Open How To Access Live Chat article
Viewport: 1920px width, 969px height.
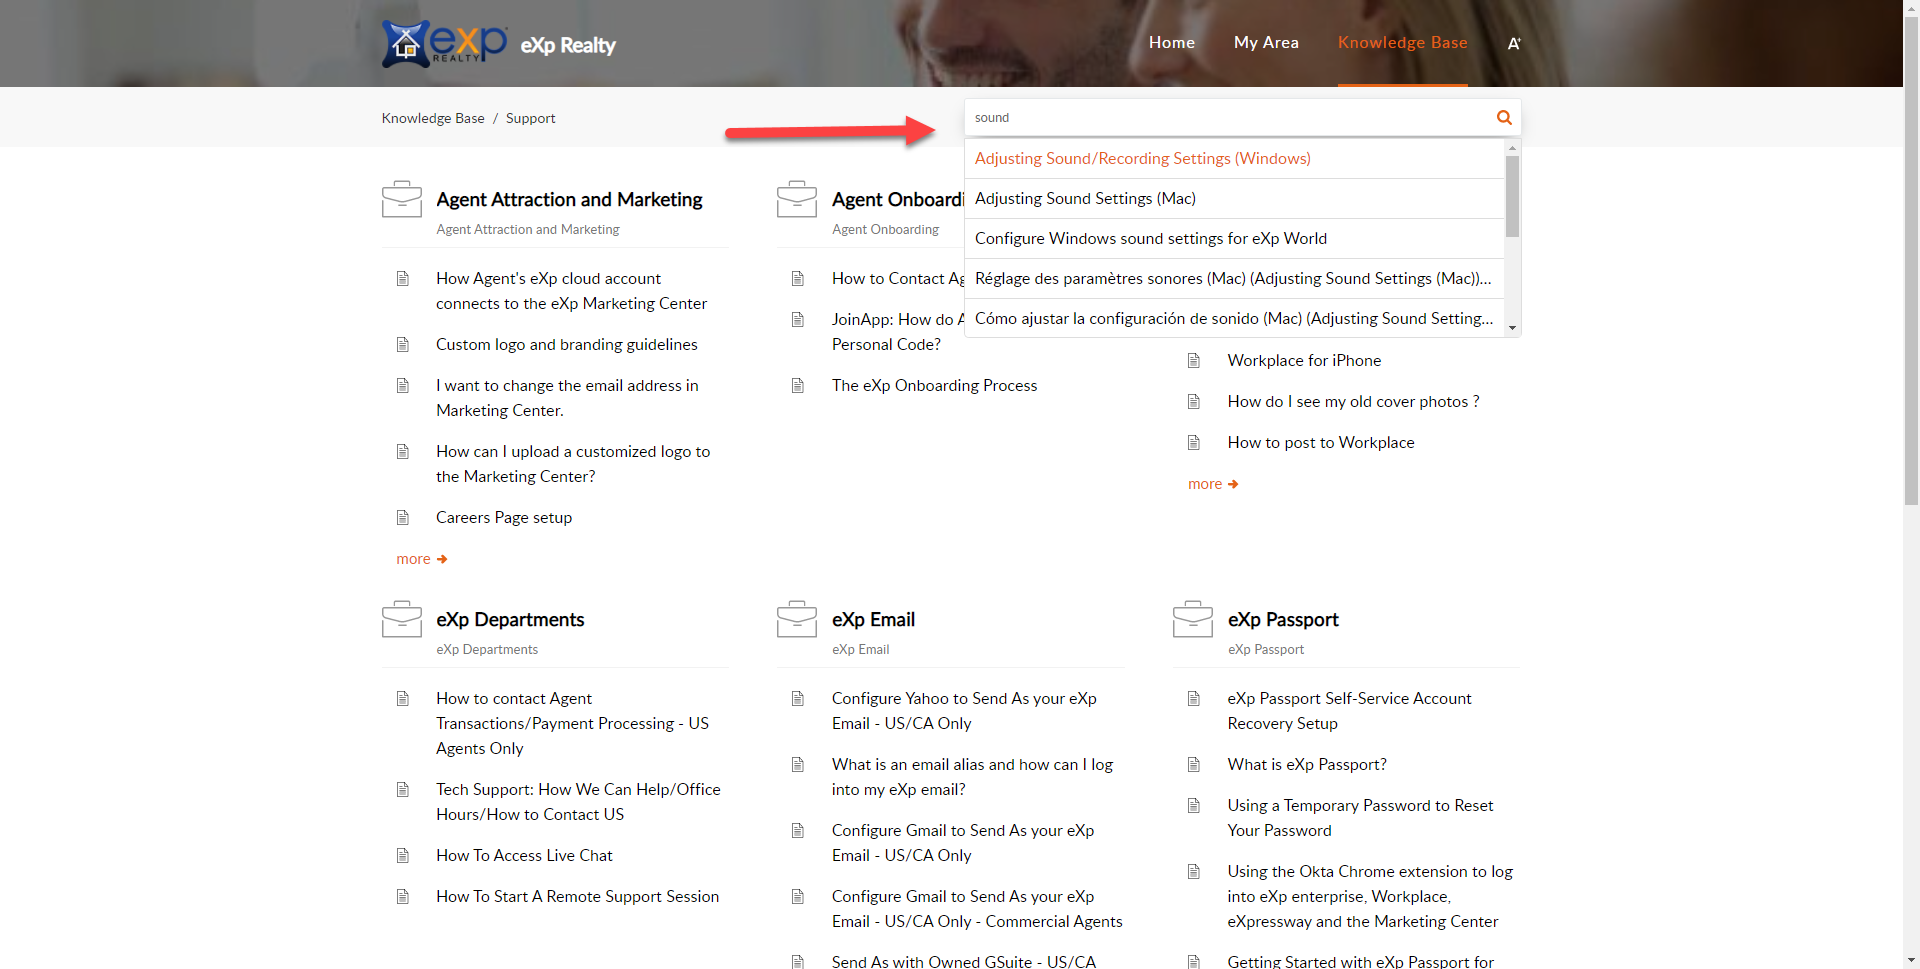pyautogui.click(x=524, y=855)
